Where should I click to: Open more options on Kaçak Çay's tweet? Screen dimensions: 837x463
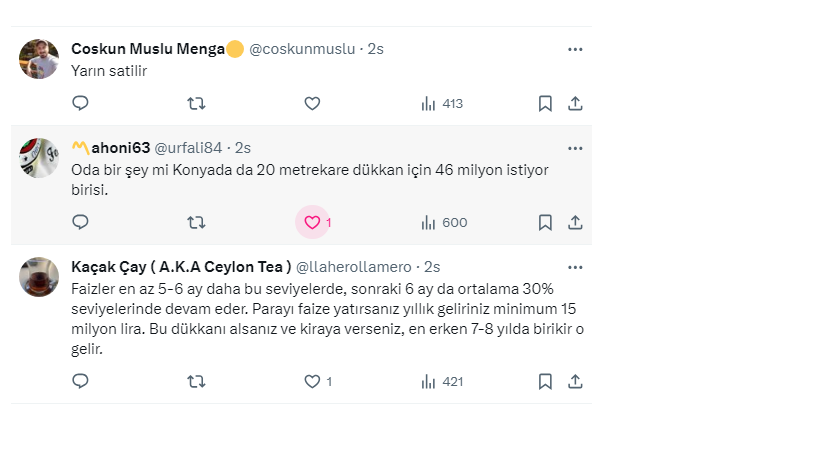tap(575, 267)
